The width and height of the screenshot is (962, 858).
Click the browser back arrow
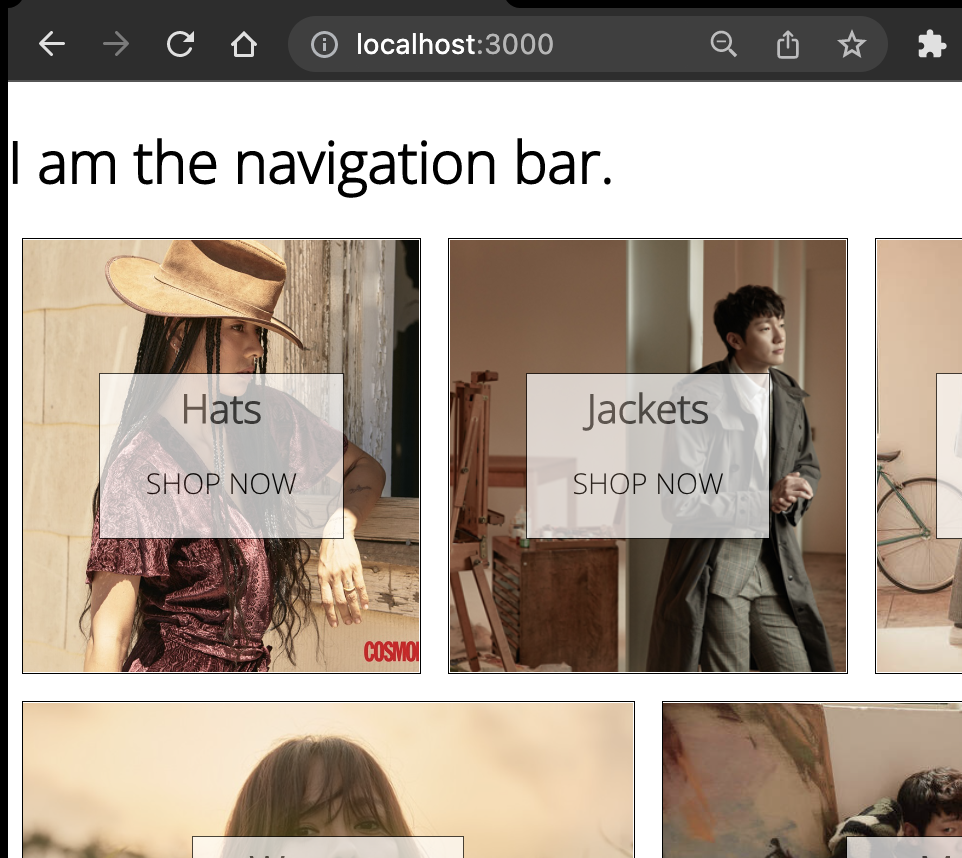[x=52, y=44]
